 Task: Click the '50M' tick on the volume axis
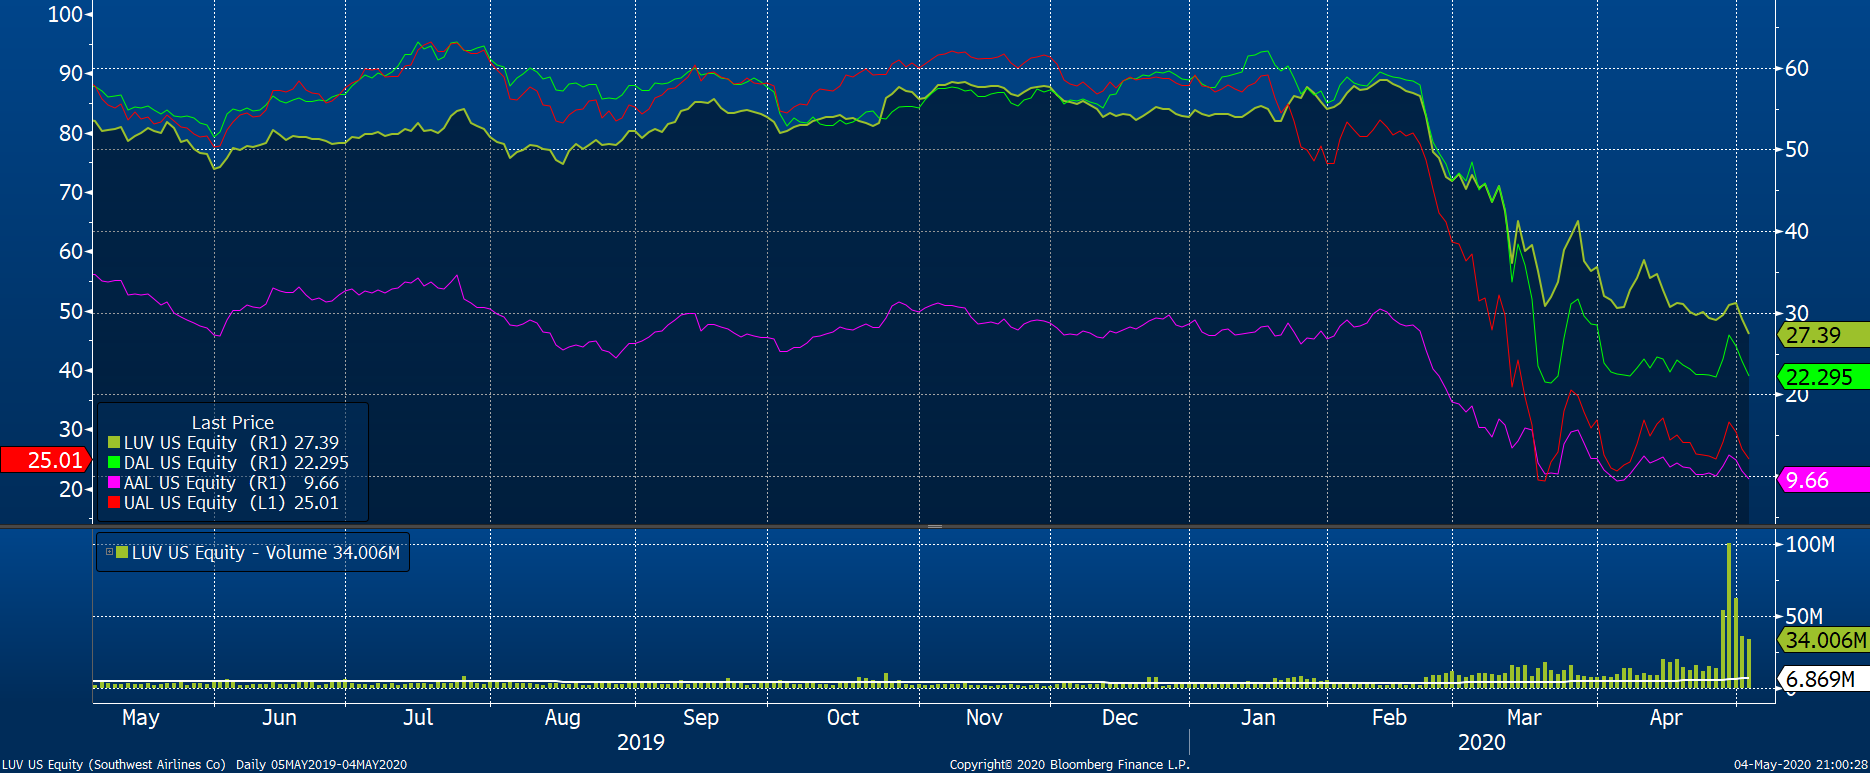point(1804,616)
